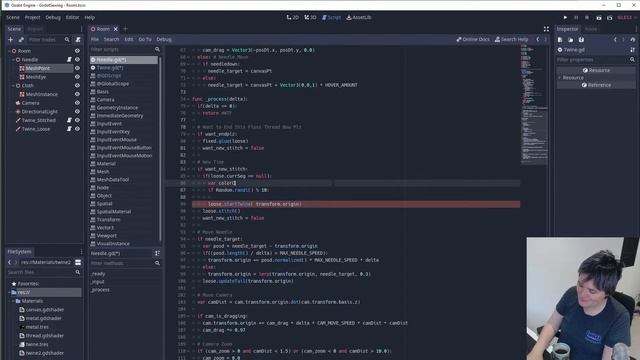Save the edited resource in Inspector
The height and width of the screenshot is (360, 640).
coord(581,40)
